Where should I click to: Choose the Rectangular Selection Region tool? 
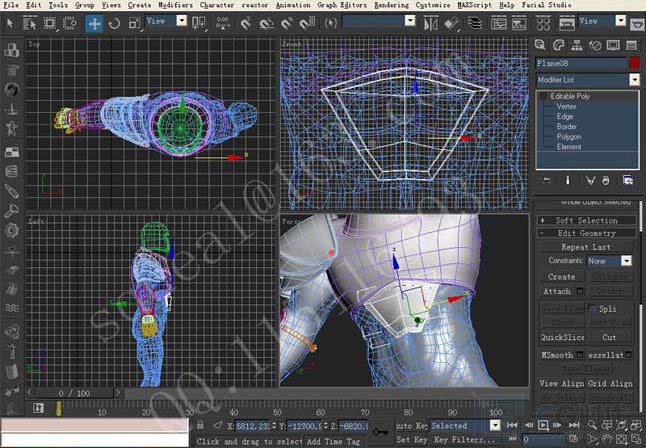coord(49,23)
